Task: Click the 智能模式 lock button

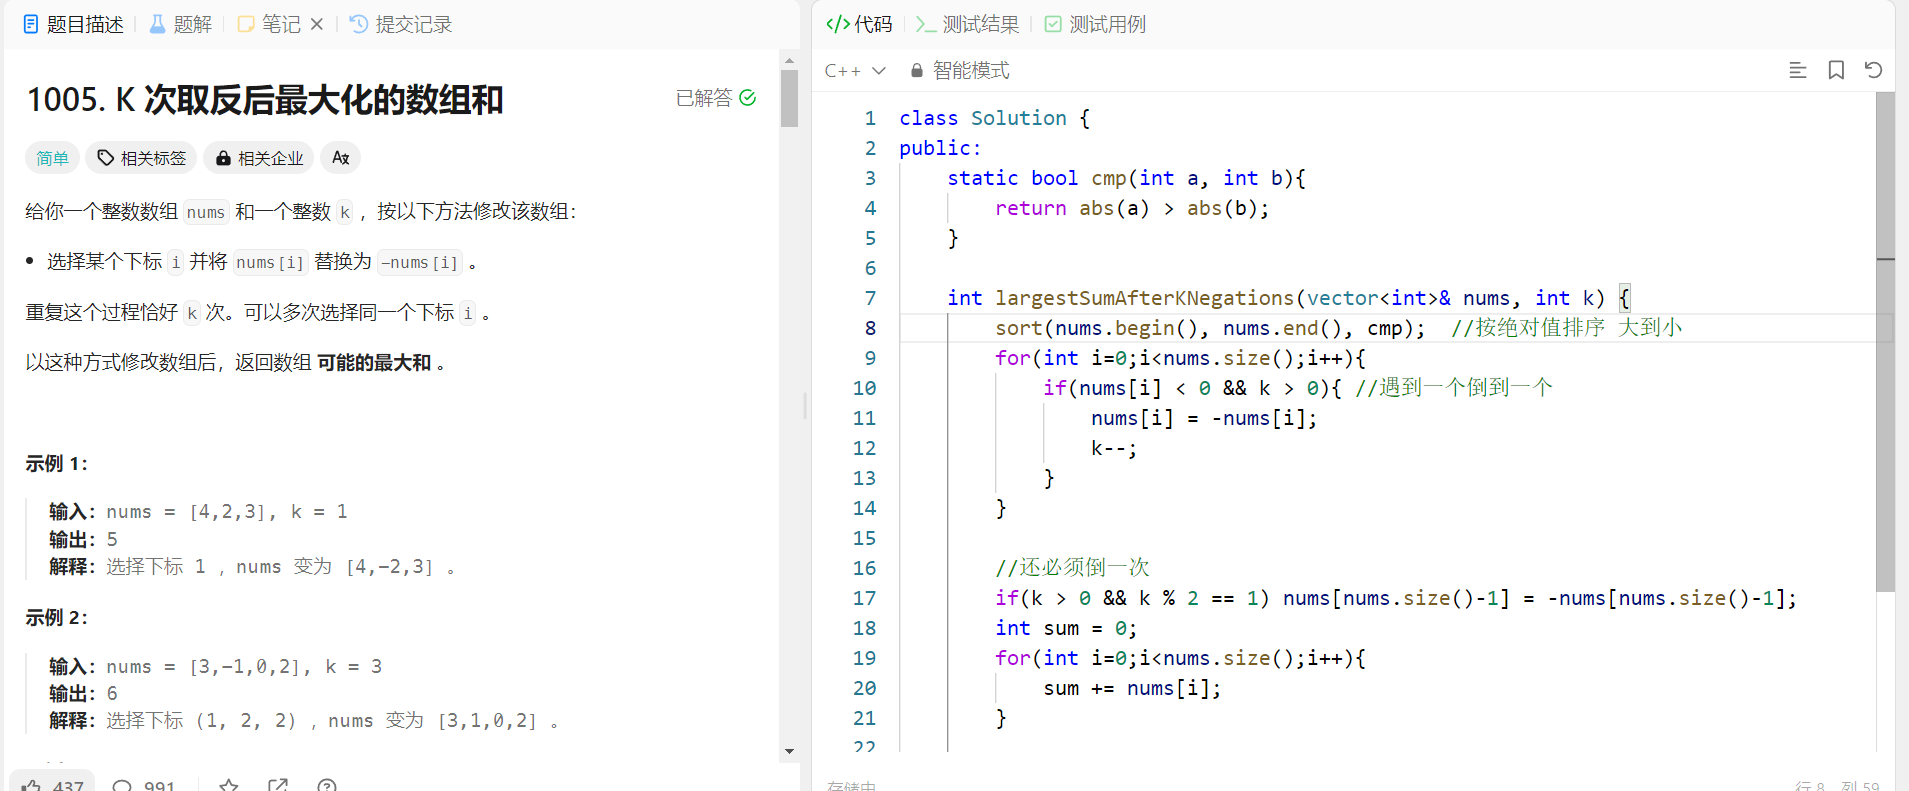Action: point(960,70)
